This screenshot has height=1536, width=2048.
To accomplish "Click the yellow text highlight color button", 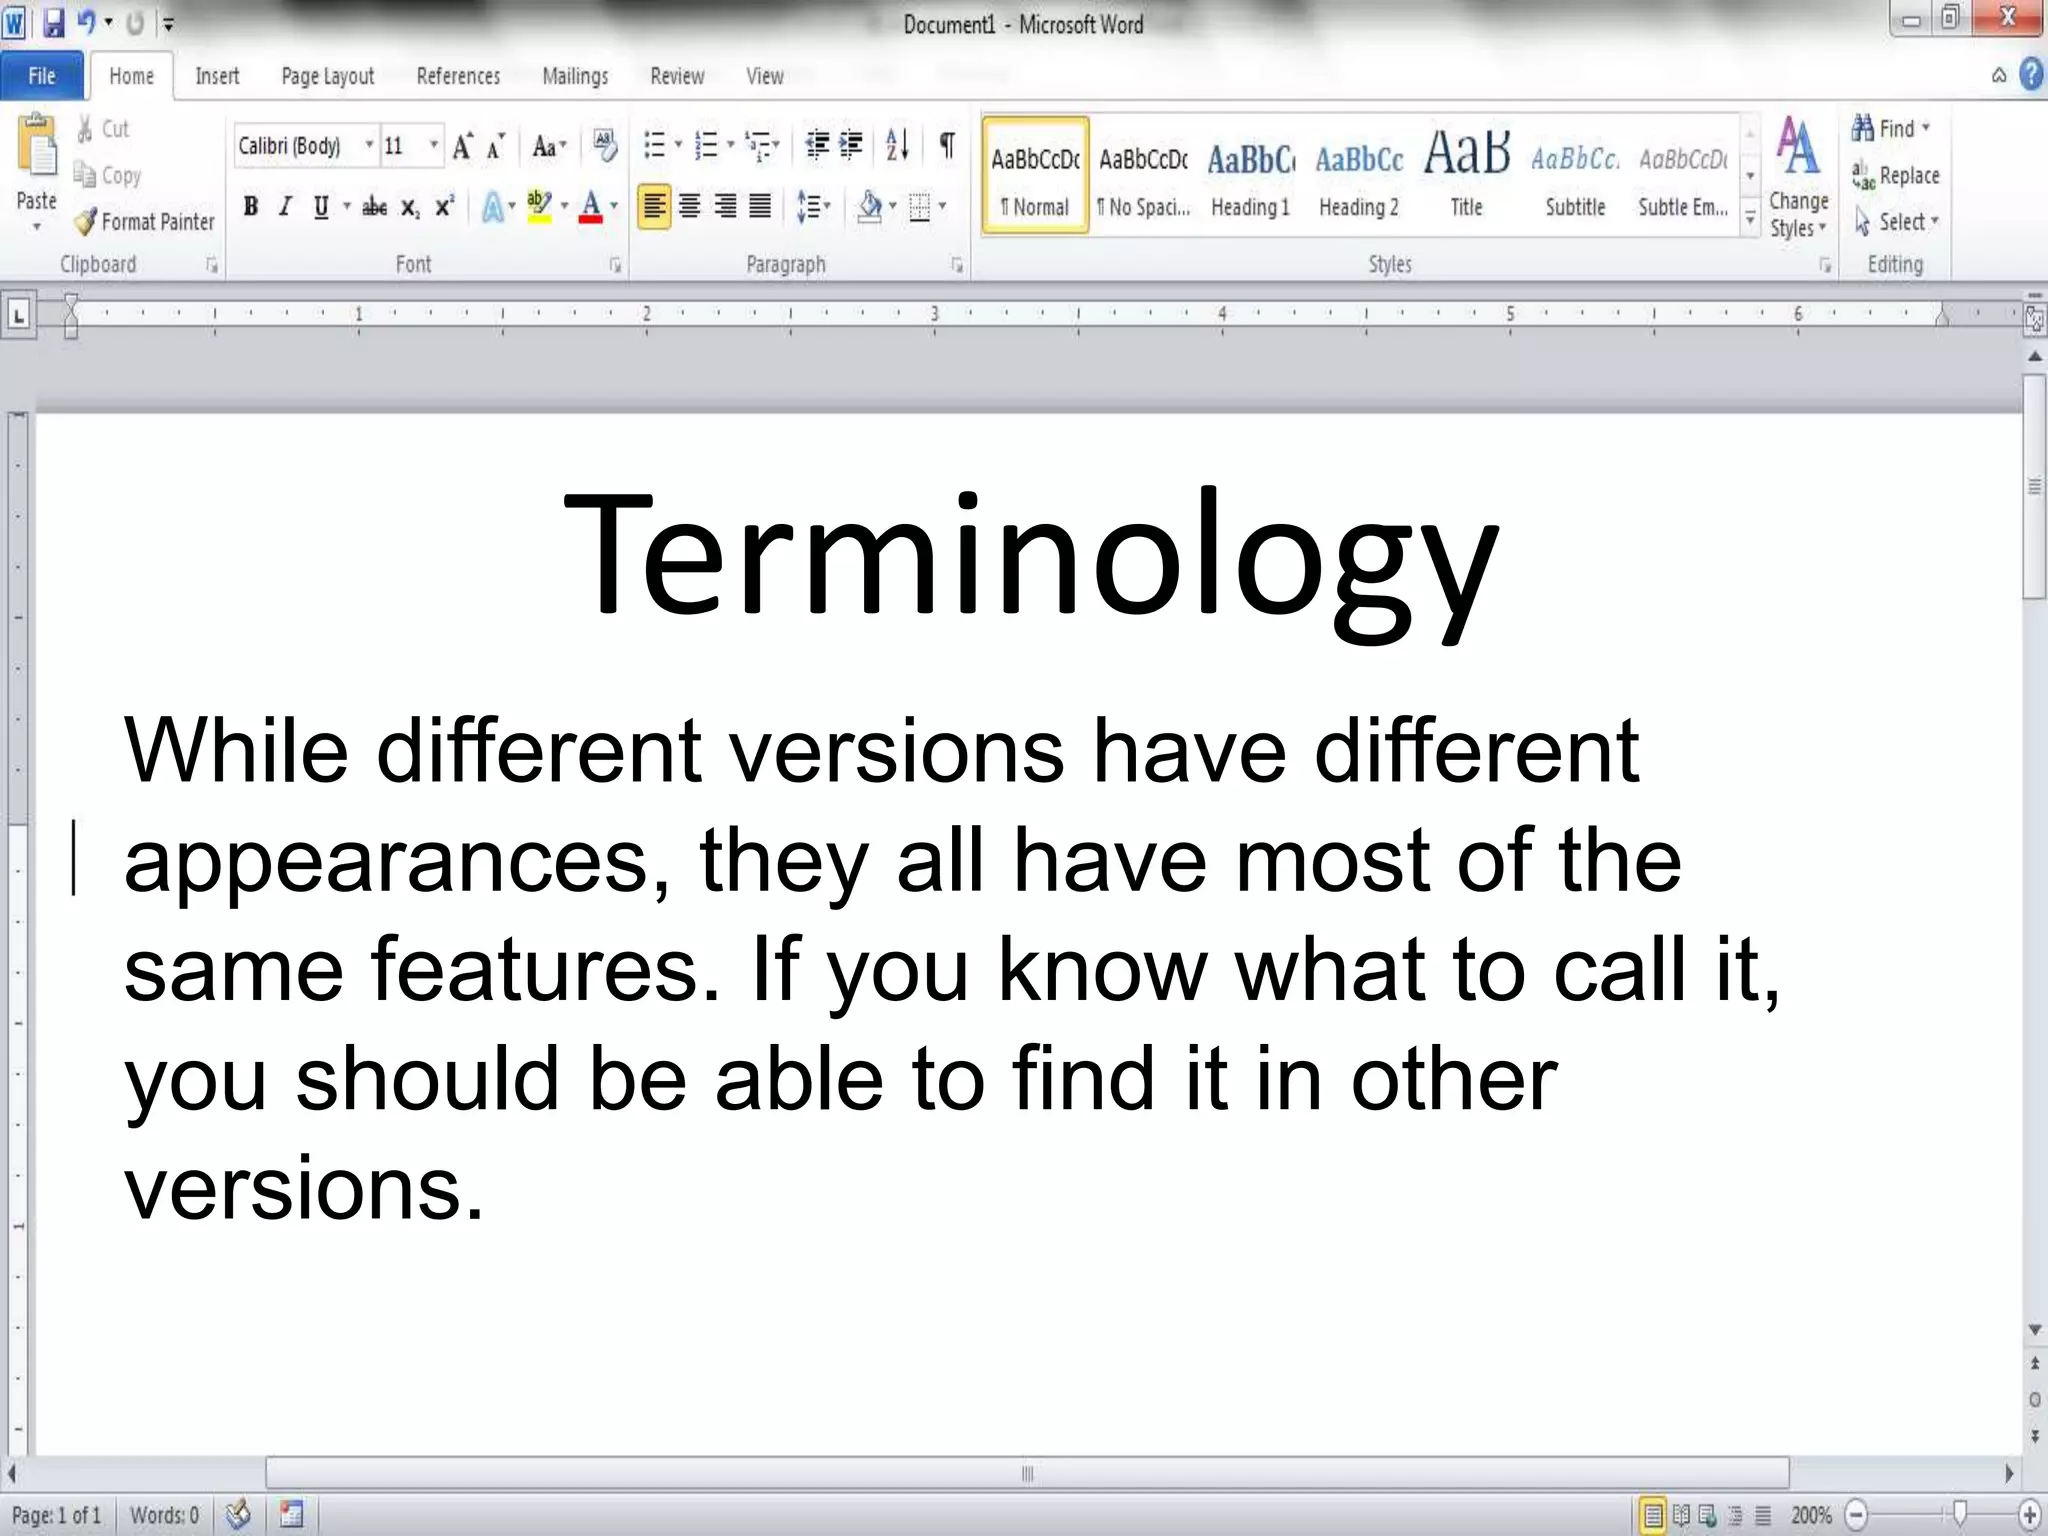I will [539, 207].
